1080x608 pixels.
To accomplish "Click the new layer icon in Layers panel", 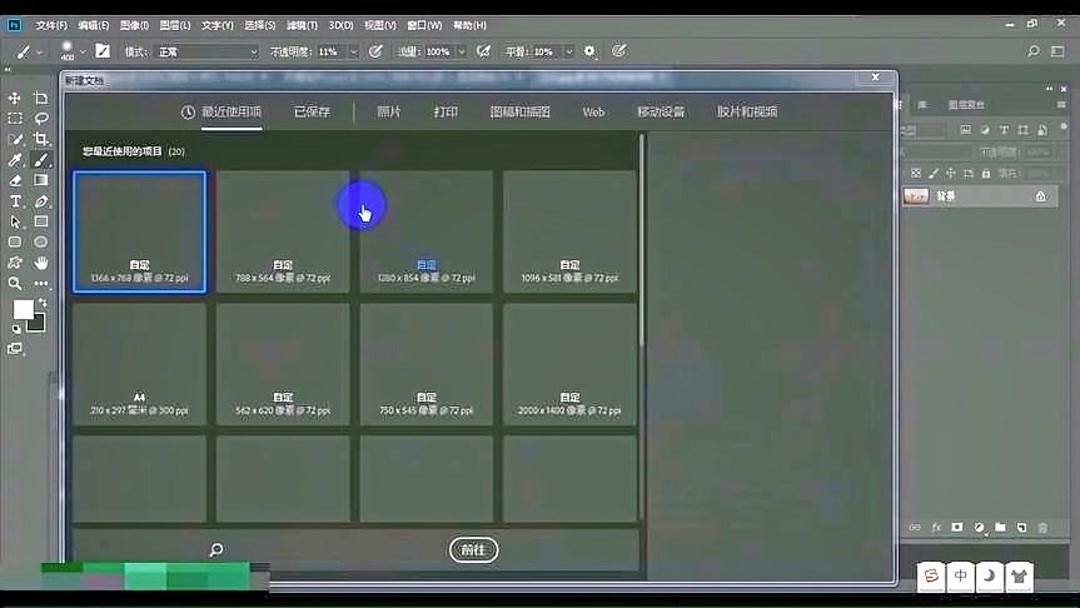I will [x=1022, y=527].
